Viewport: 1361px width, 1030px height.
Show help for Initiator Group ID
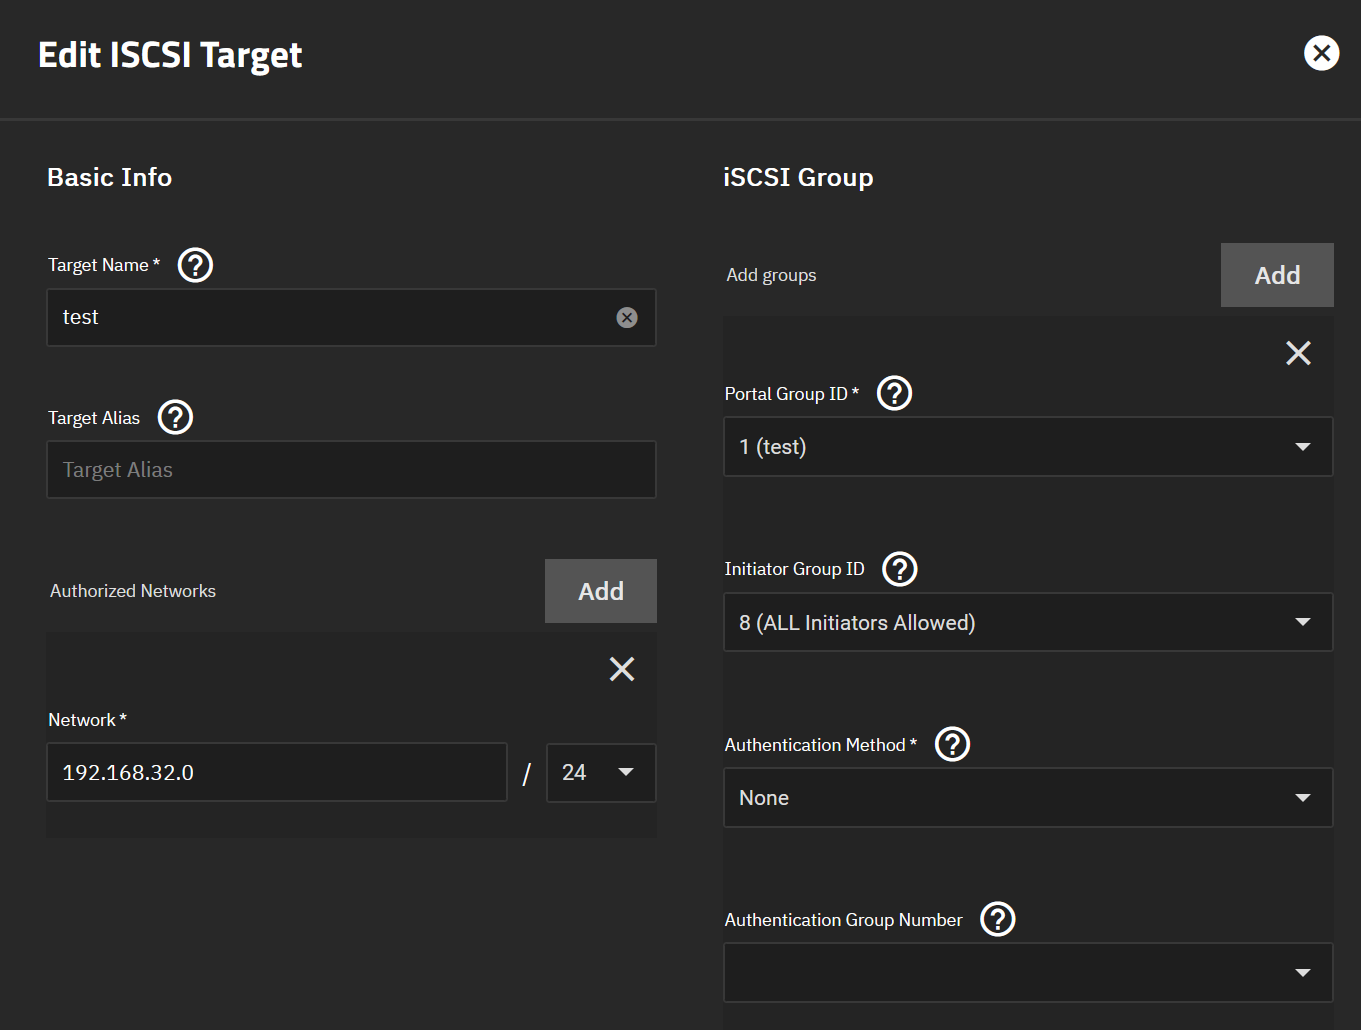click(900, 569)
